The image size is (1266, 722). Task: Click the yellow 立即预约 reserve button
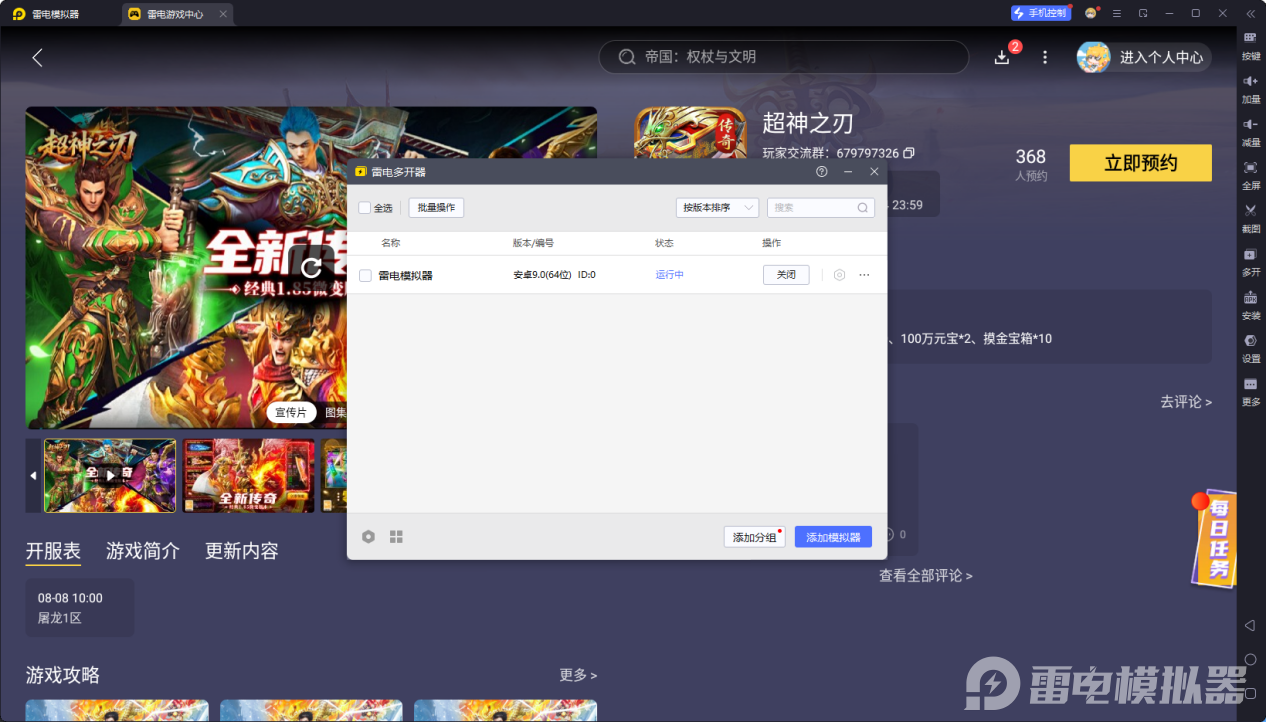[x=1140, y=163]
